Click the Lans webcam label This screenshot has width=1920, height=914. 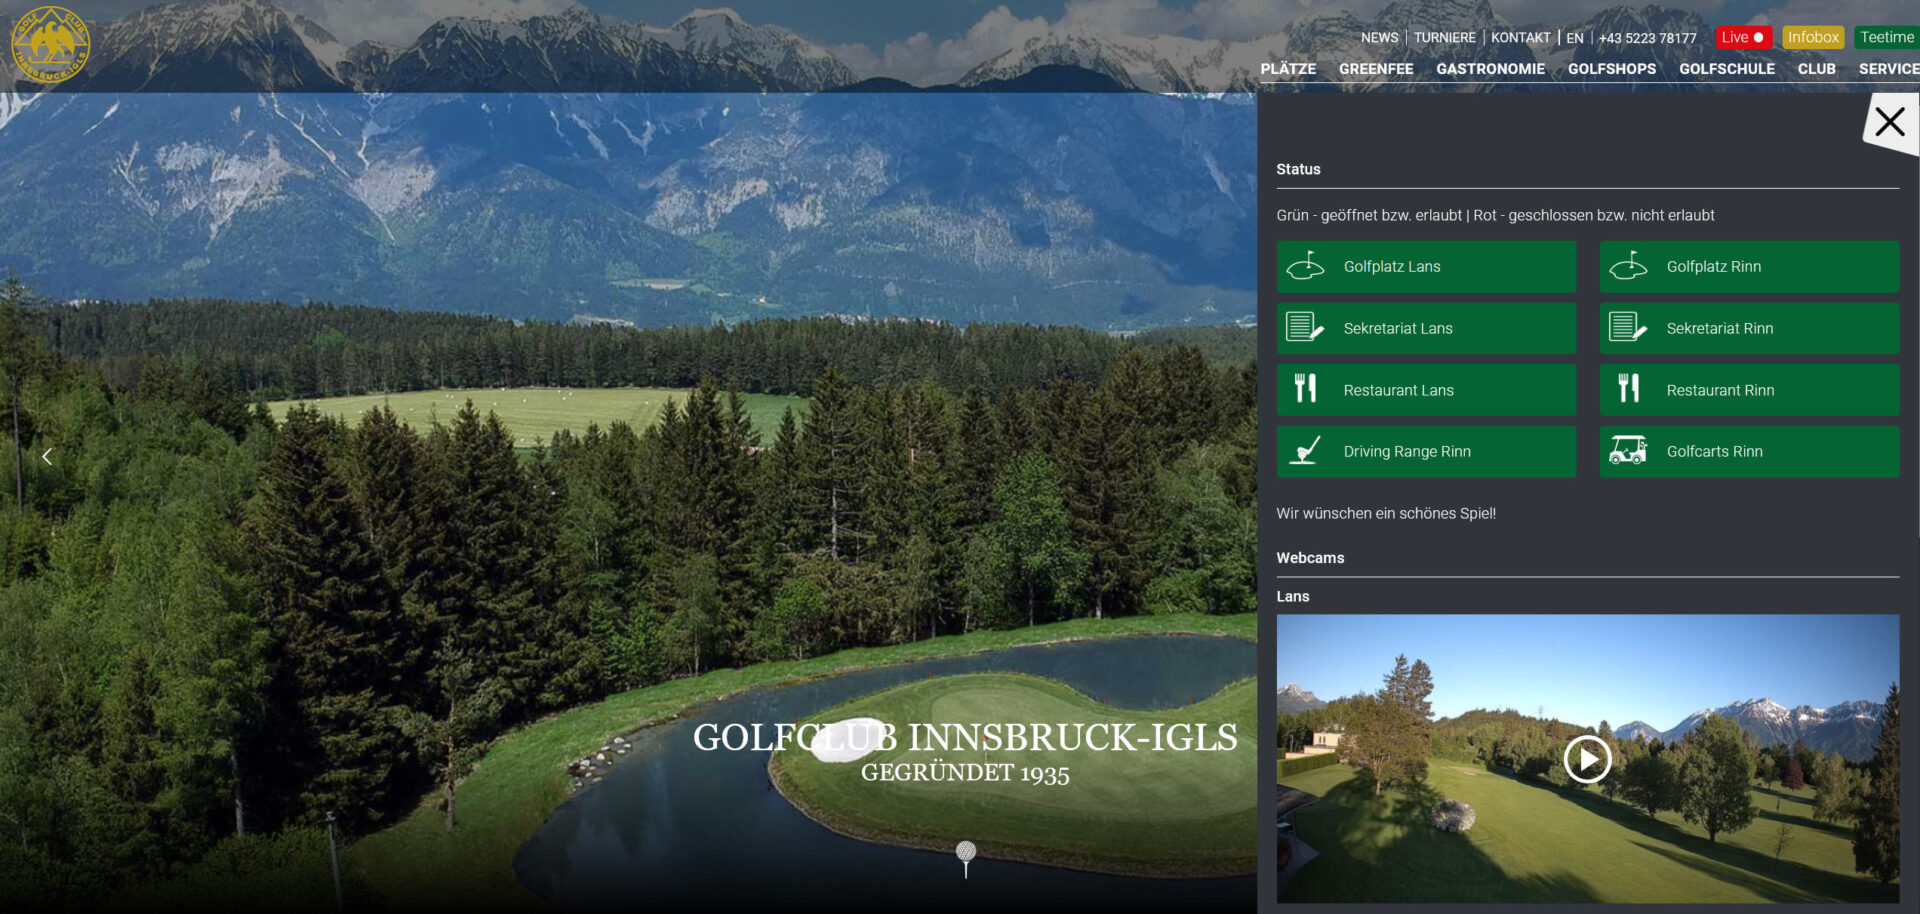pyautogui.click(x=1292, y=596)
